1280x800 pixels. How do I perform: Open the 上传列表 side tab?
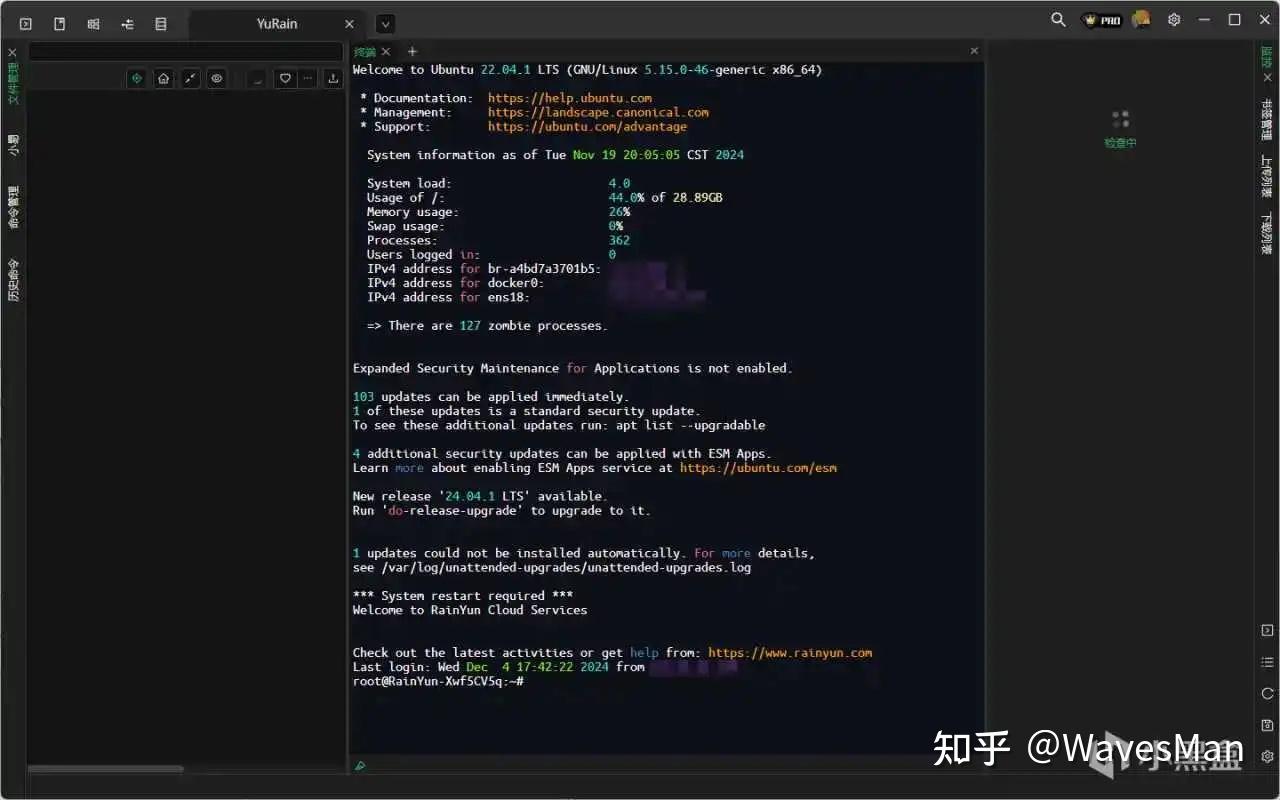tap(1266, 176)
